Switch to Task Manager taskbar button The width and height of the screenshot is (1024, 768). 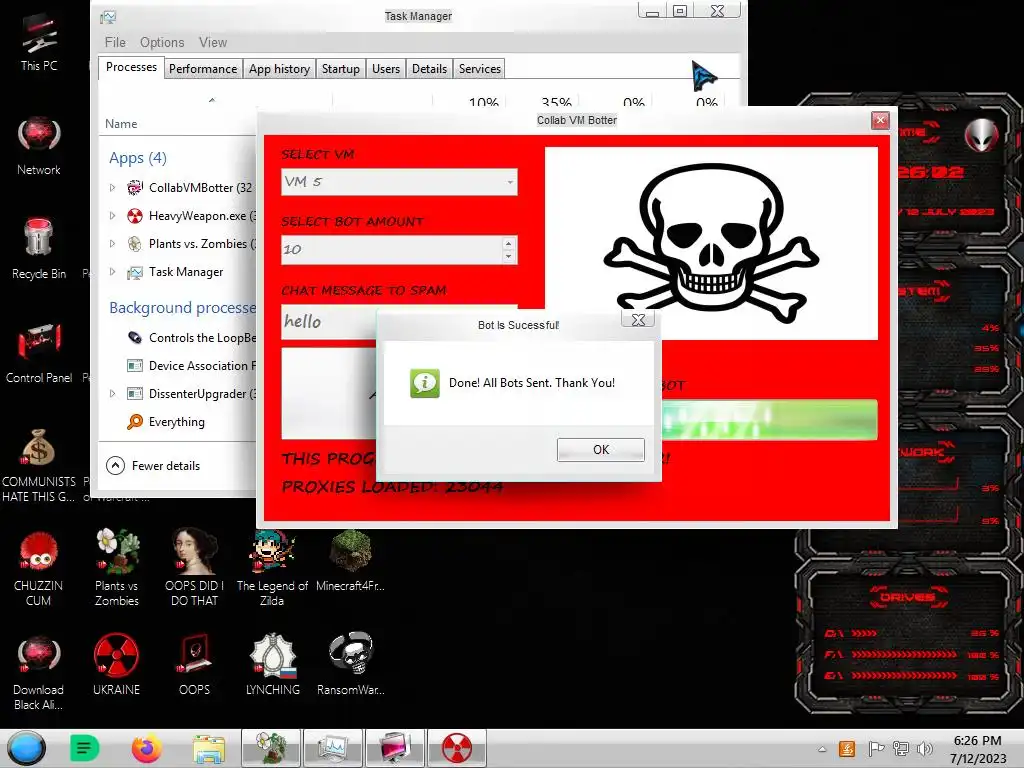tap(333, 748)
